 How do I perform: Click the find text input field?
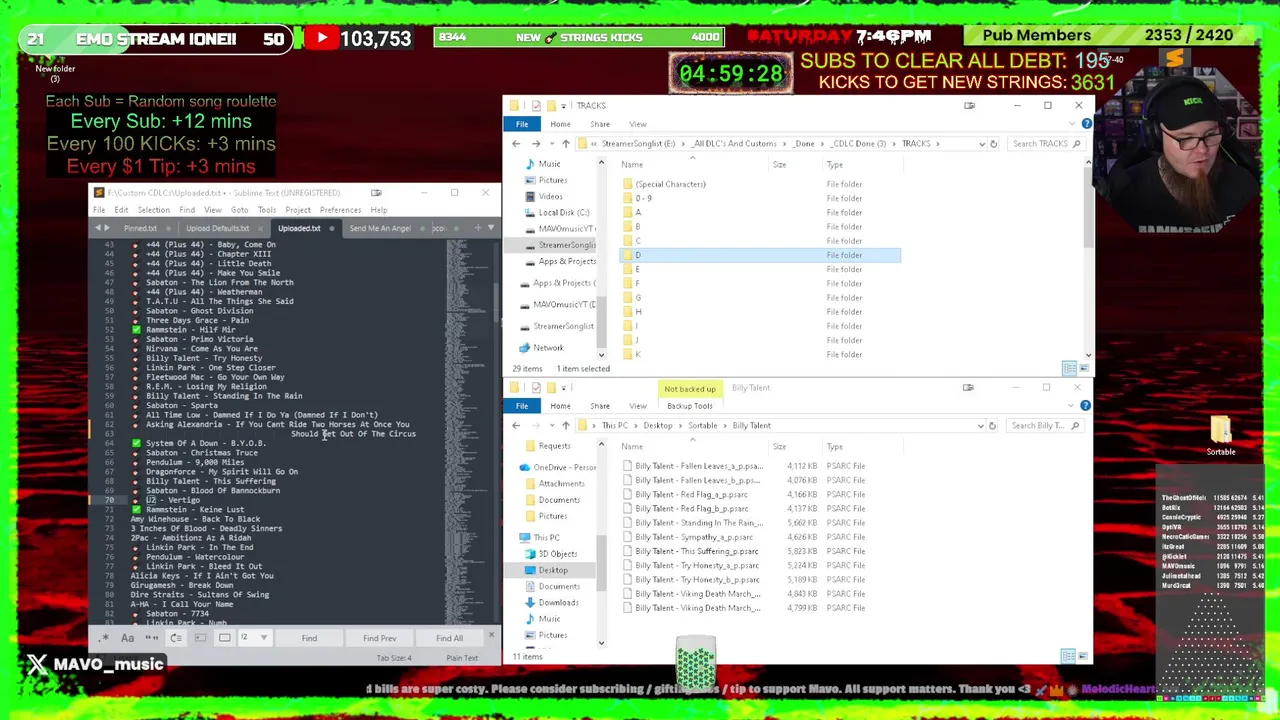point(247,638)
